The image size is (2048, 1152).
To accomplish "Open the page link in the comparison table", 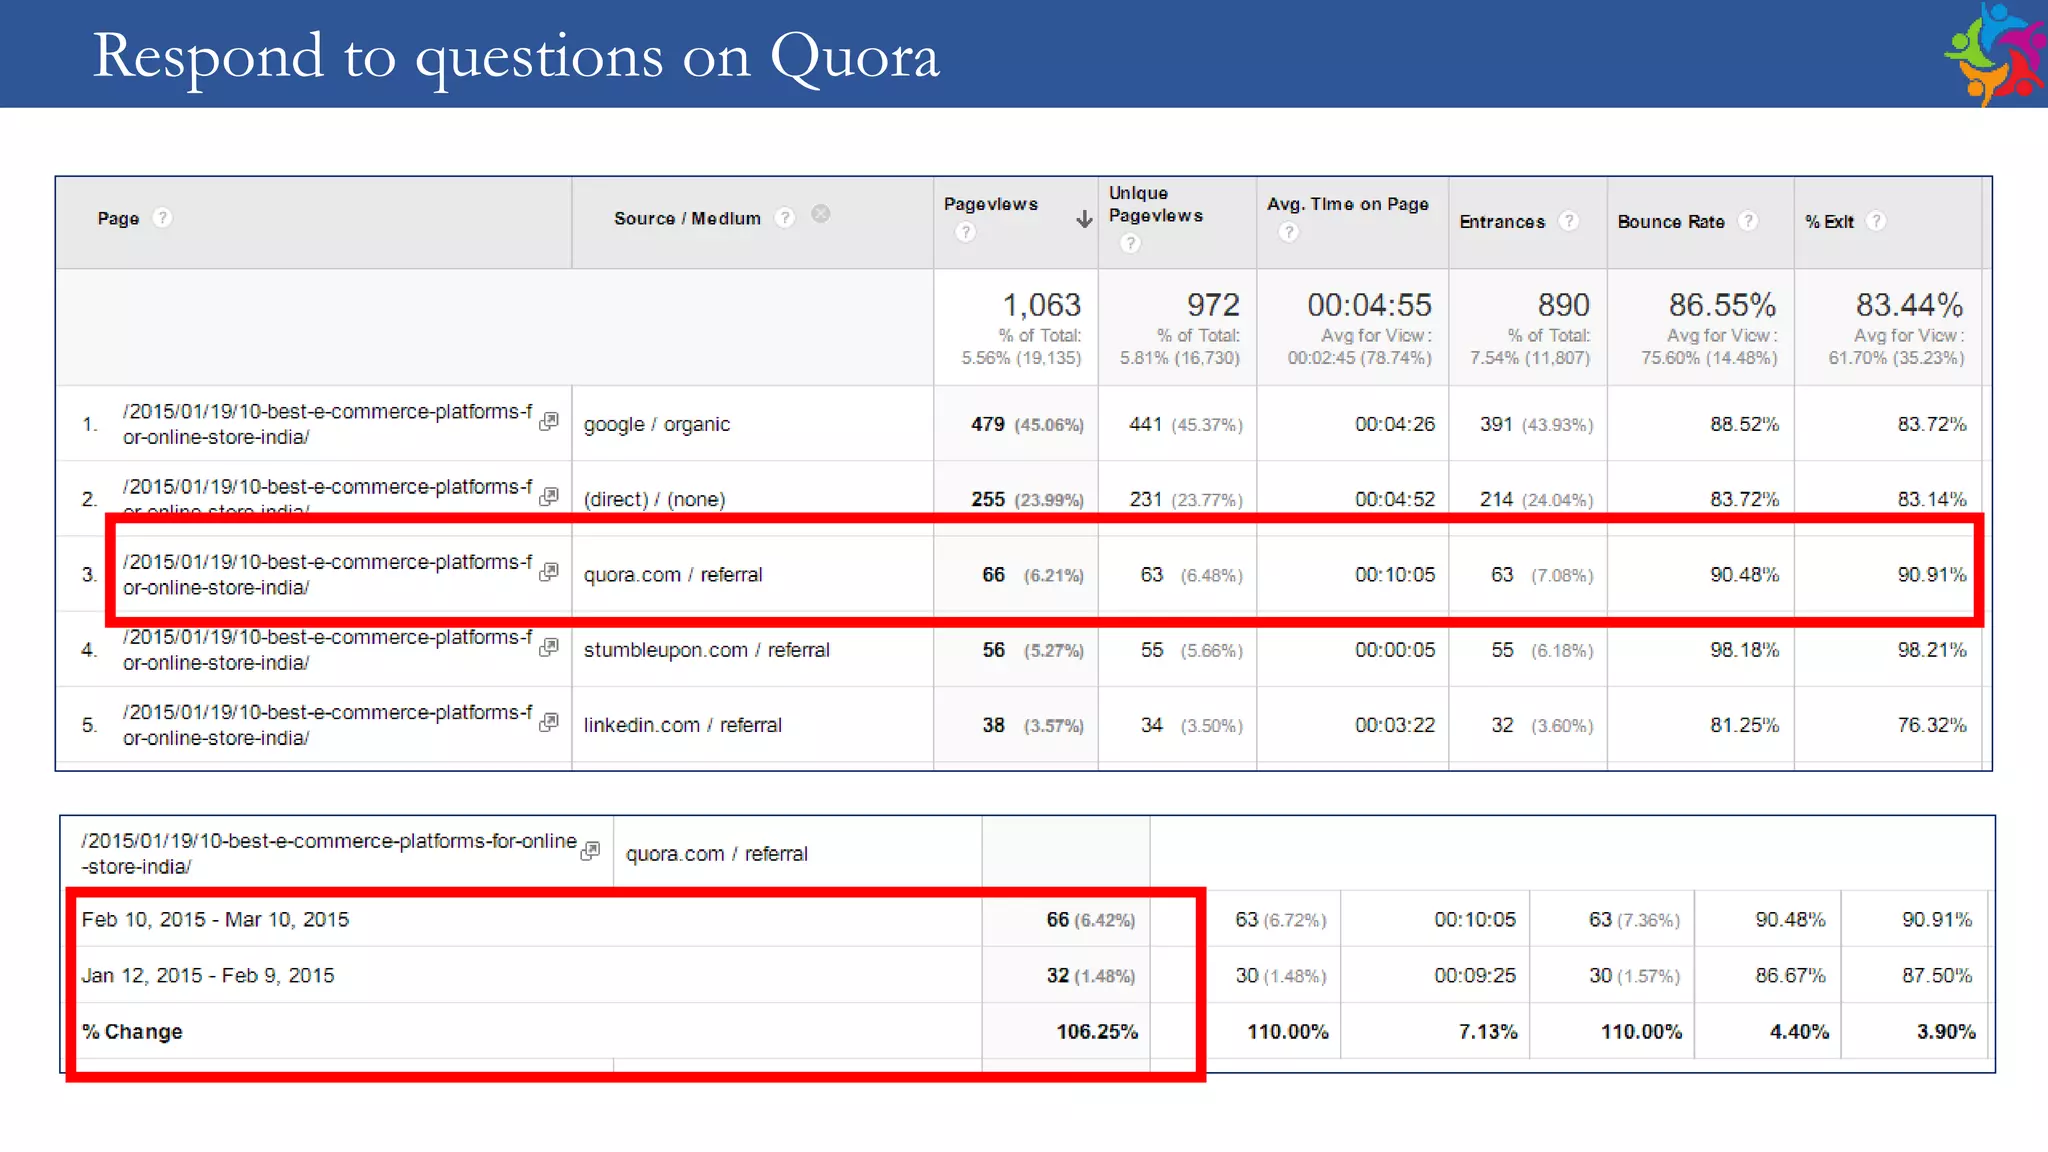I will pyautogui.click(x=329, y=854).
